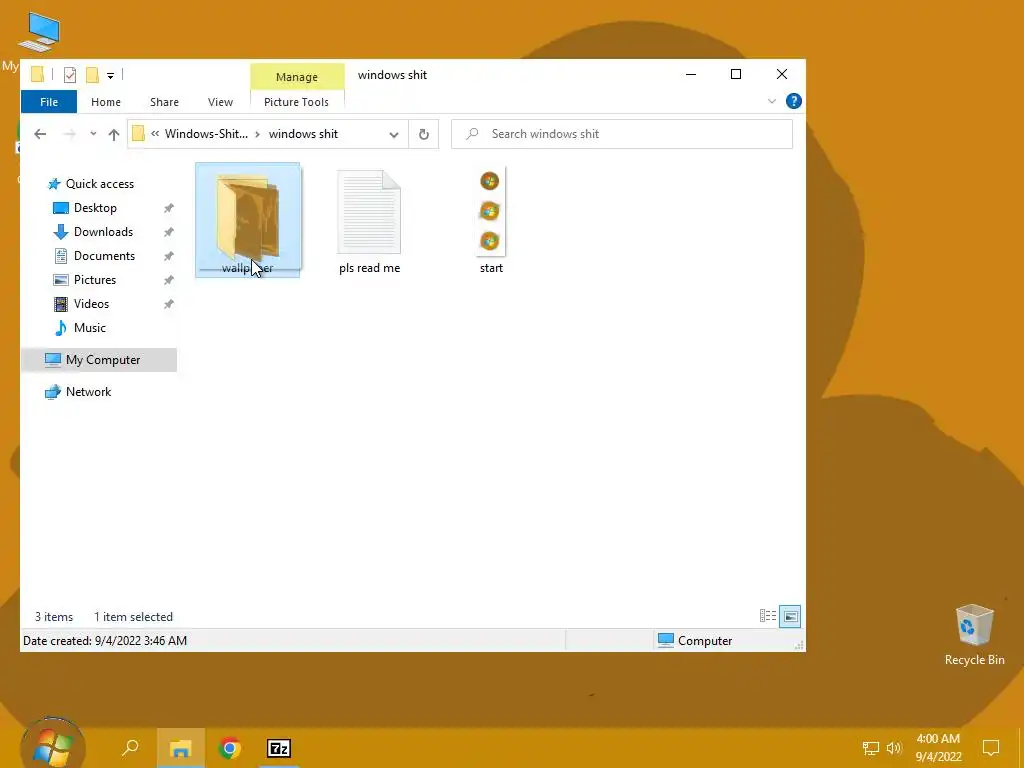Click the Properties quick access icon
This screenshot has height=768, width=1024.
[x=70, y=75]
